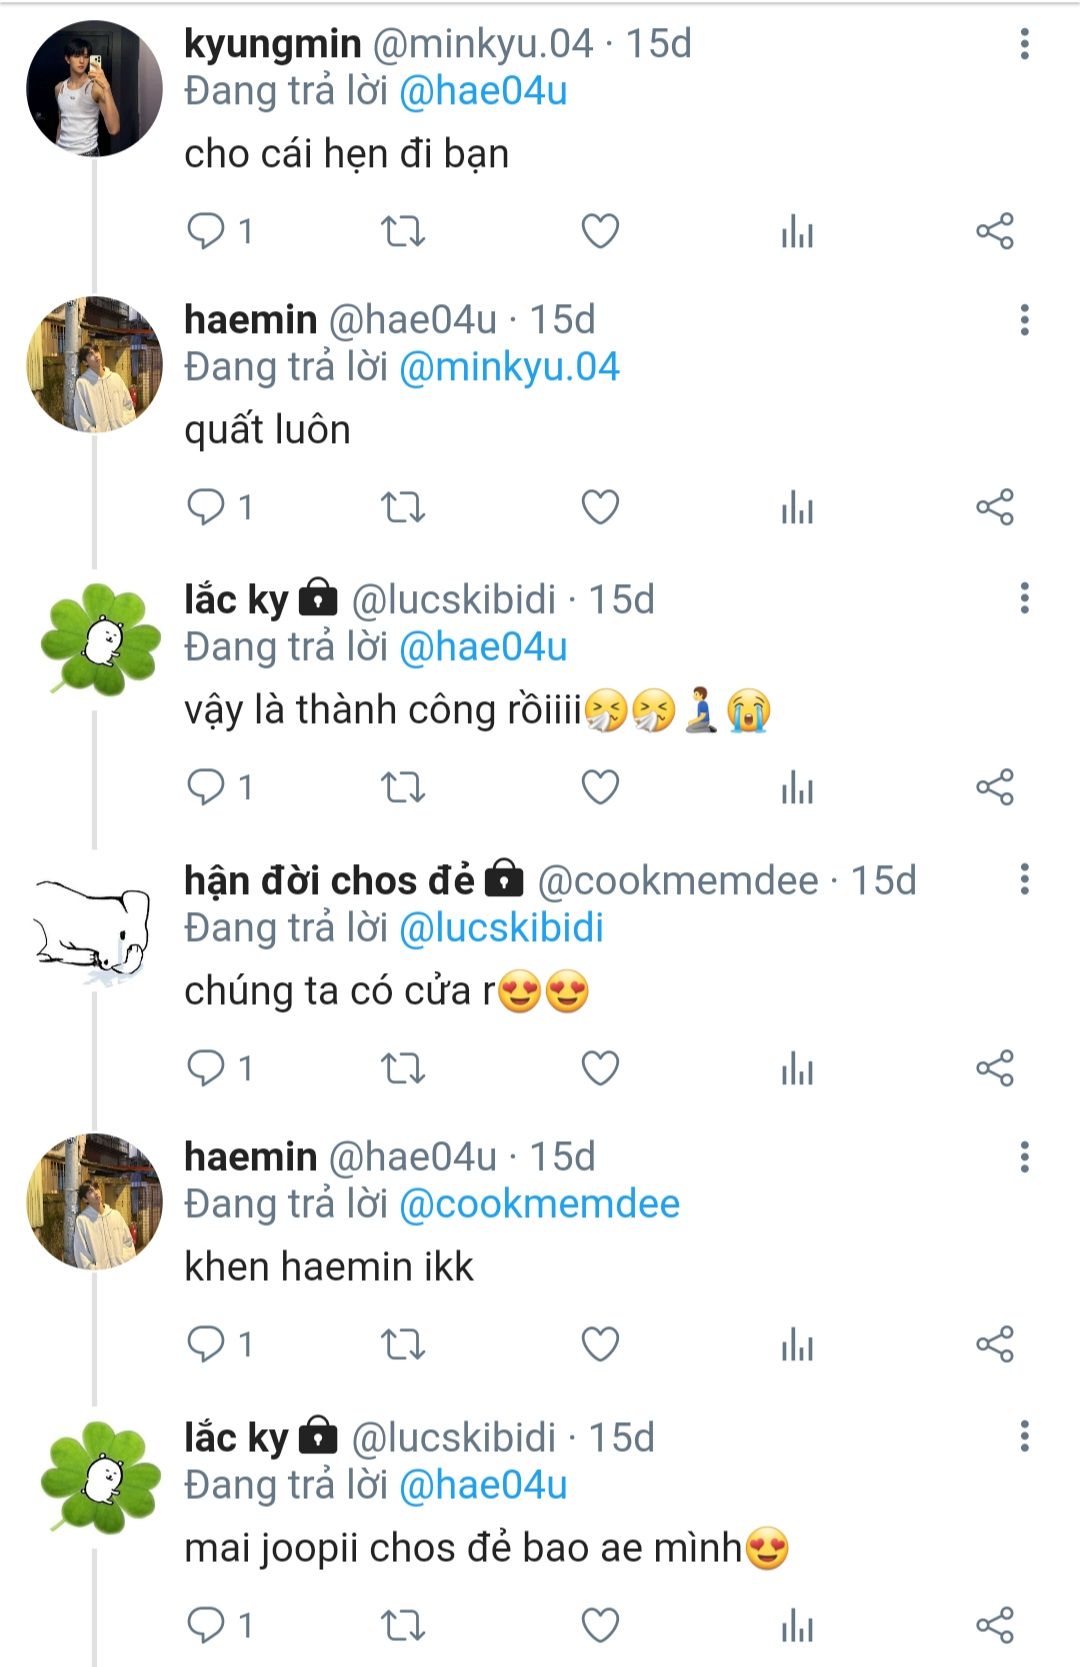Retweet the "chúng ta có cửa r" reply
This screenshot has height=1667, width=1080.
click(403, 1069)
